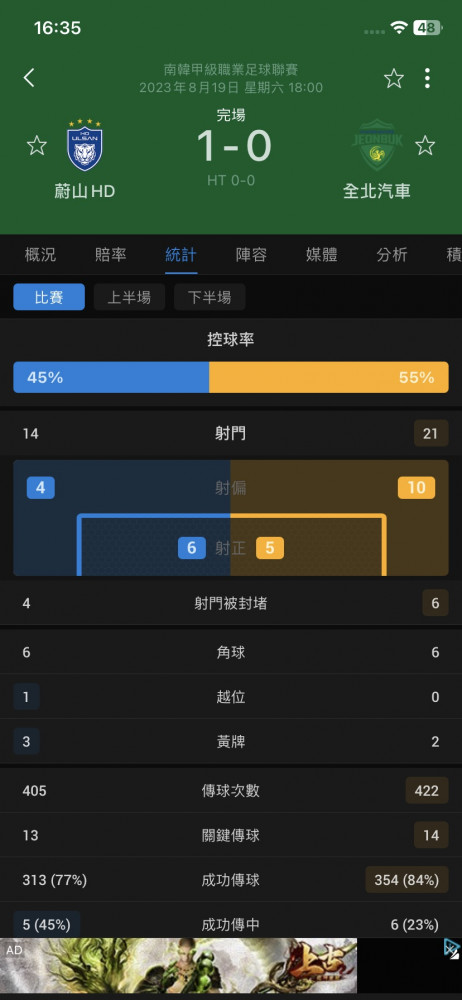Image resolution: width=462 pixels, height=1000 pixels.
Task: Select the 上半場 filter button
Action: [129, 297]
